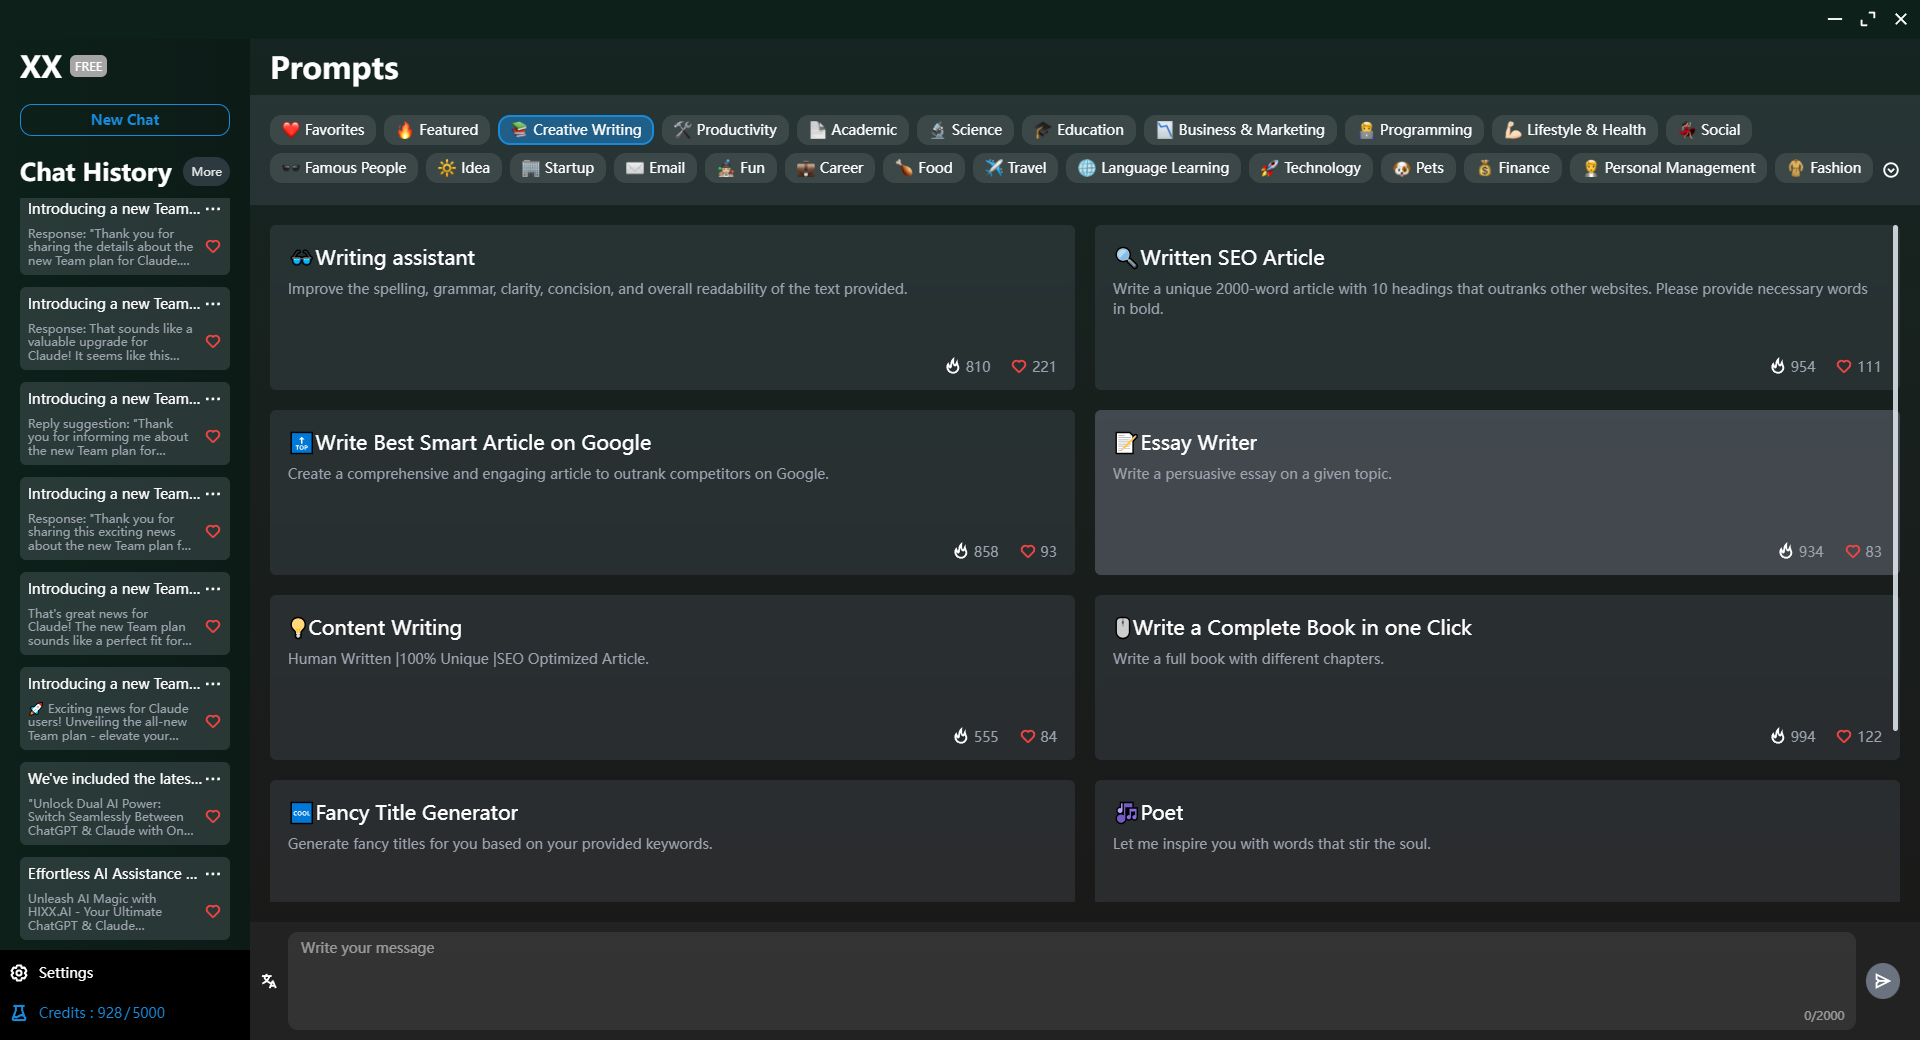Select the Technology category
Viewport: 1920px width, 1040px height.
pyautogui.click(x=1311, y=168)
